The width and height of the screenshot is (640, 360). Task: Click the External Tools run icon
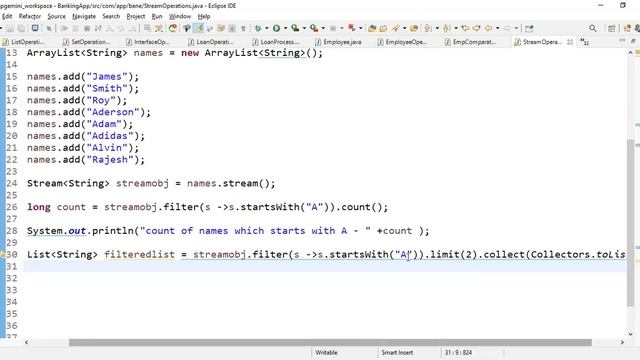coord(313,28)
